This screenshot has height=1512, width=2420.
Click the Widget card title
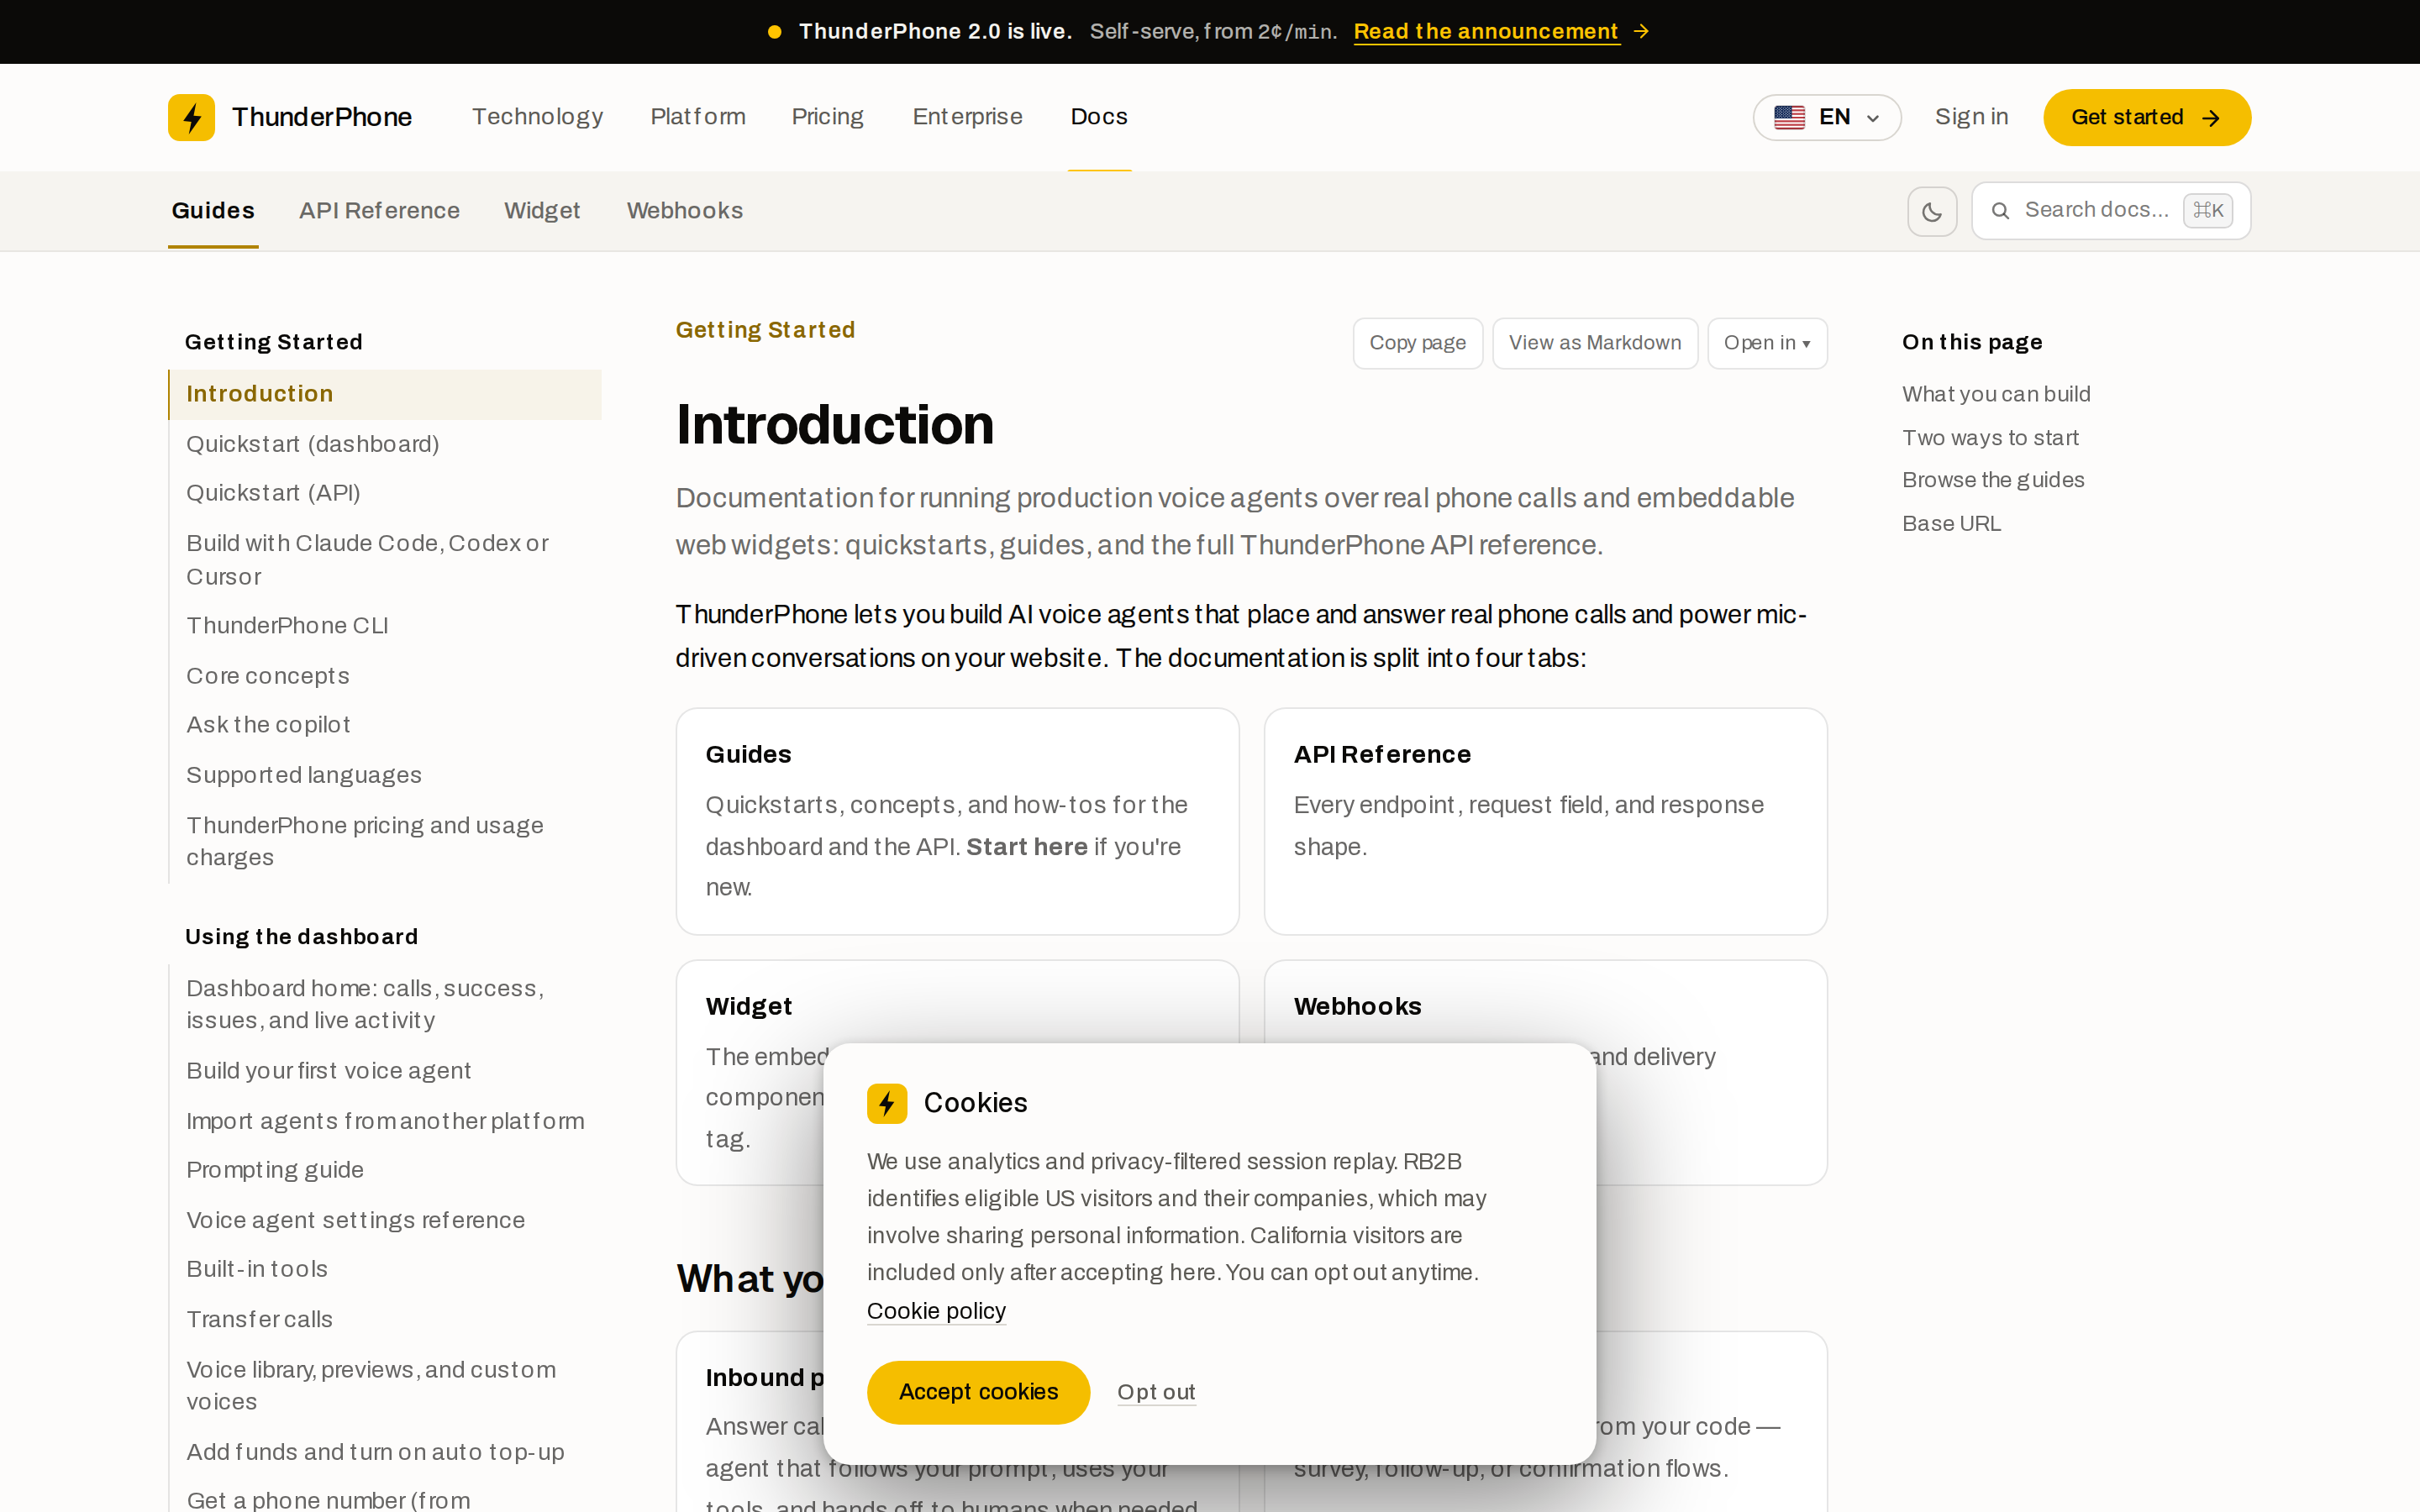(749, 1007)
